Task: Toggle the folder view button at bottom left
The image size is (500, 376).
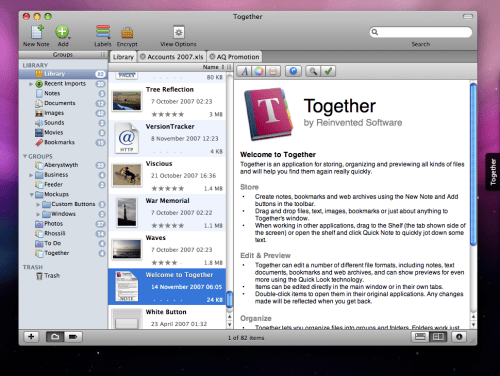Action: [55, 337]
